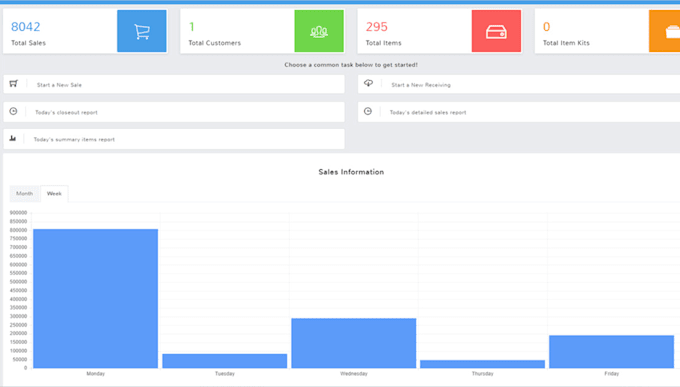Viewport: 680px width, 387px height.
Task: Click the Sales Information chart title
Action: (351, 172)
